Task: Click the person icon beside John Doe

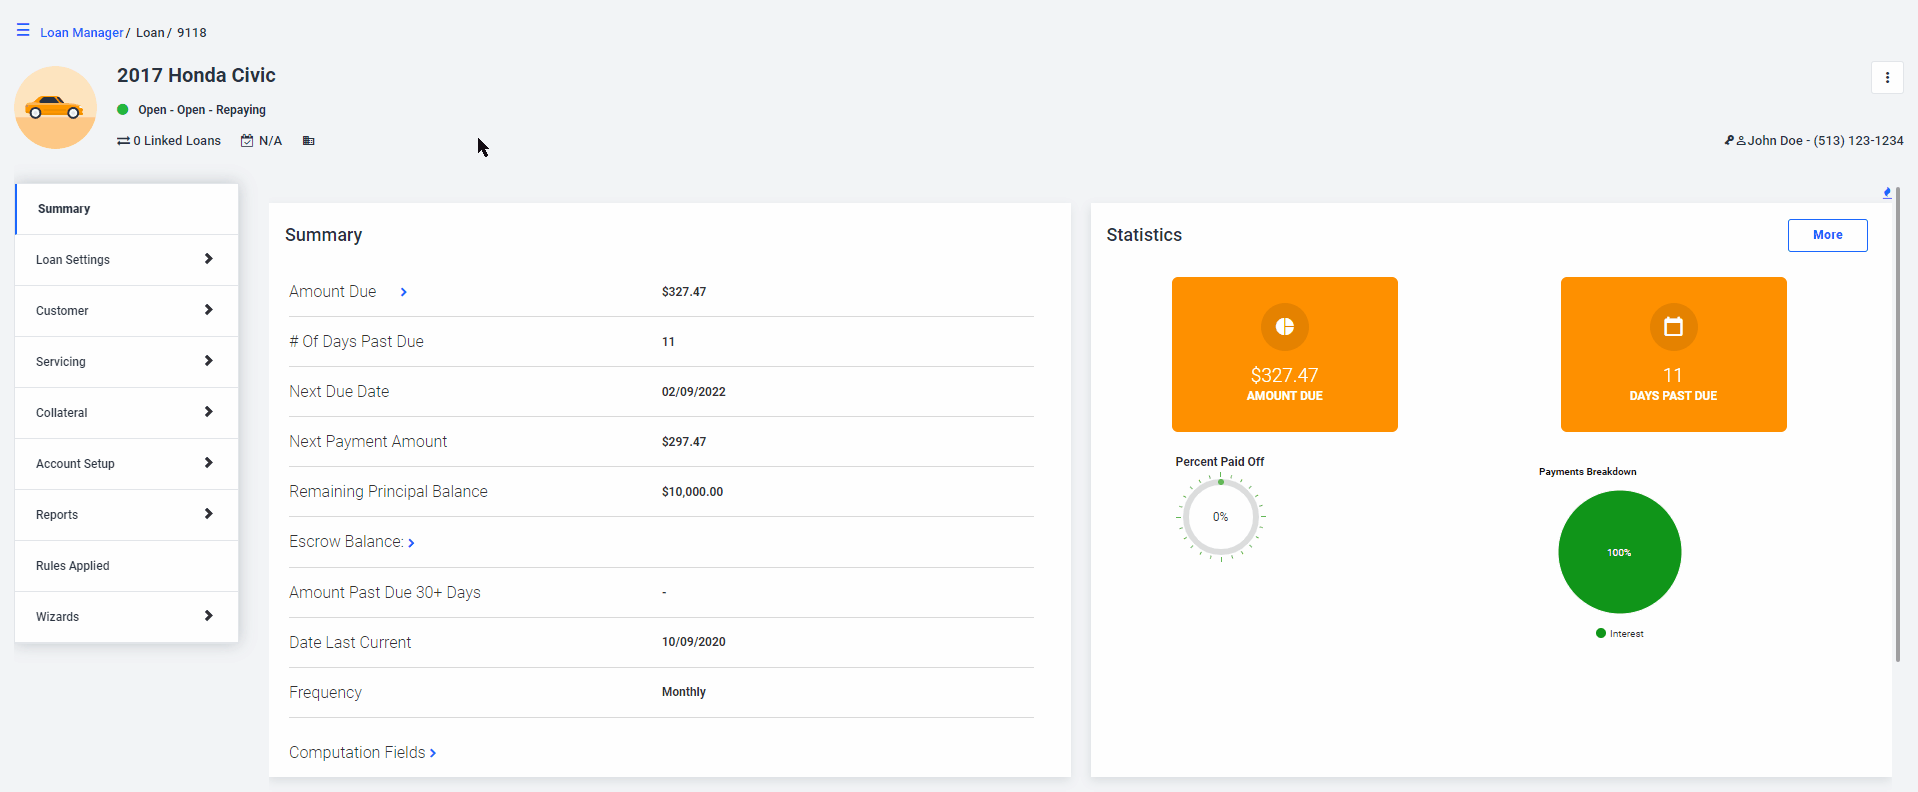Action: pyautogui.click(x=1741, y=141)
